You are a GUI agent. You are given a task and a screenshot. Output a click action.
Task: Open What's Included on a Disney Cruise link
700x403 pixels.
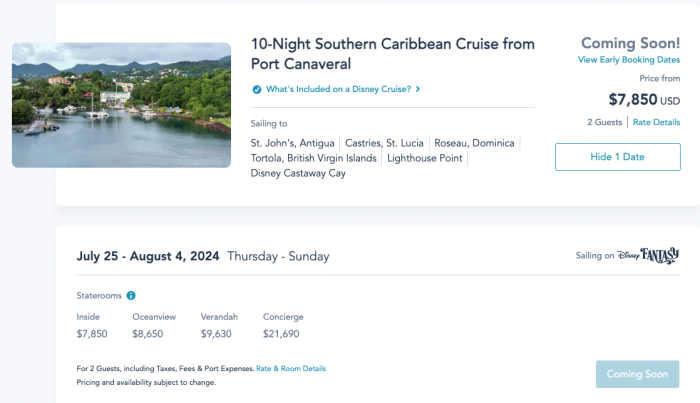(338, 89)
